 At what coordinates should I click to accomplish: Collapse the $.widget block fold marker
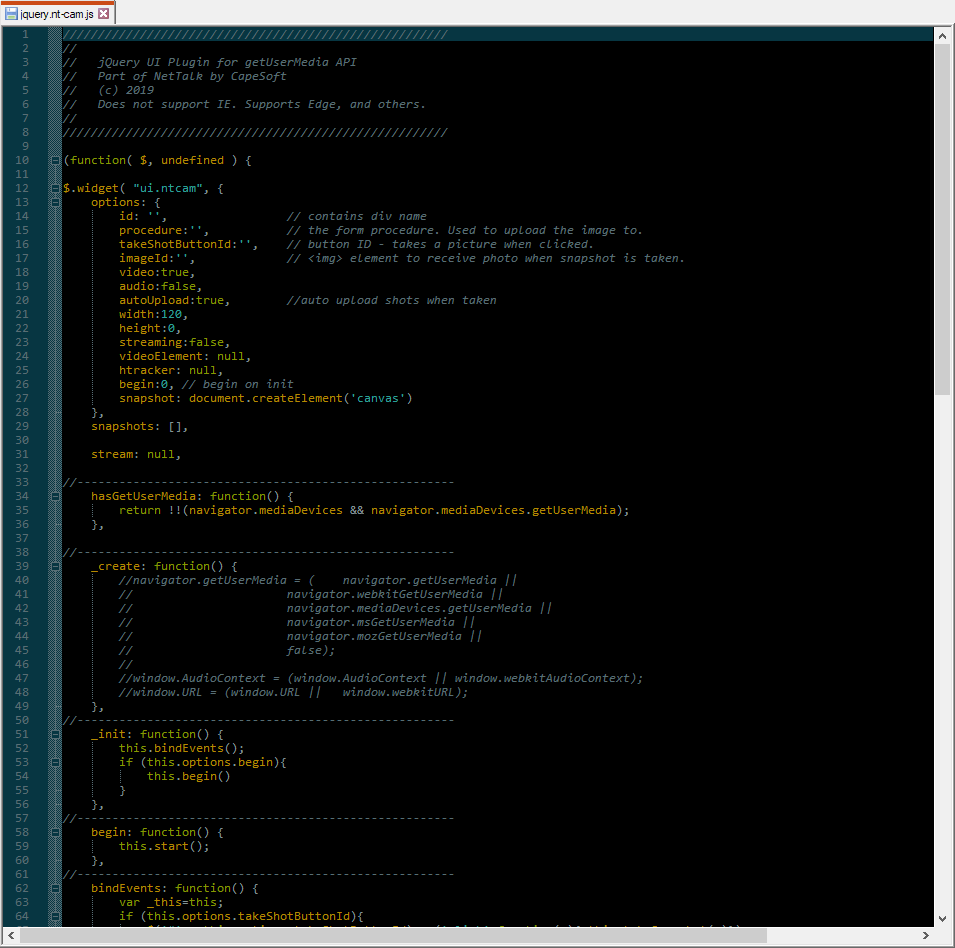pyautogui.click(x=55, y=188)
